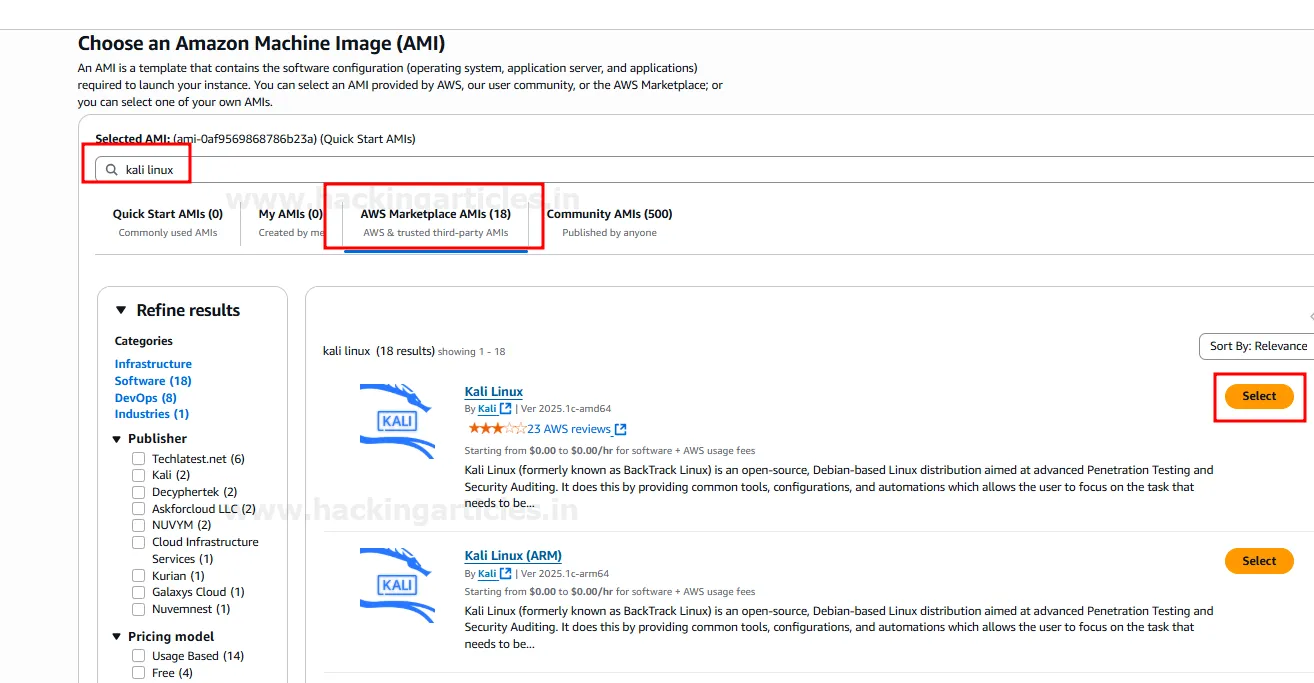Click external link icon next to Kali publisher in first result
The width and height of the screenshot is (1314, 683).
pyautogui.click(x=506, y=409)
